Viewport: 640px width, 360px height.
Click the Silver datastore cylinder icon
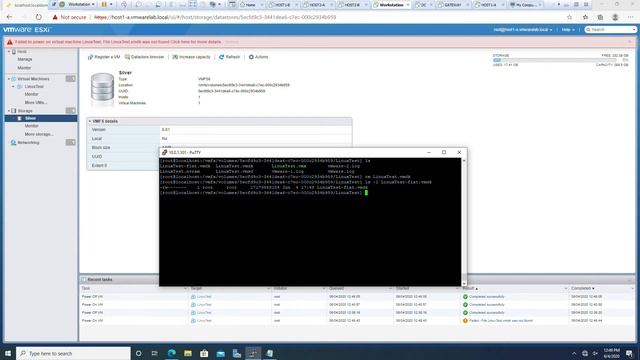[102, 87]
